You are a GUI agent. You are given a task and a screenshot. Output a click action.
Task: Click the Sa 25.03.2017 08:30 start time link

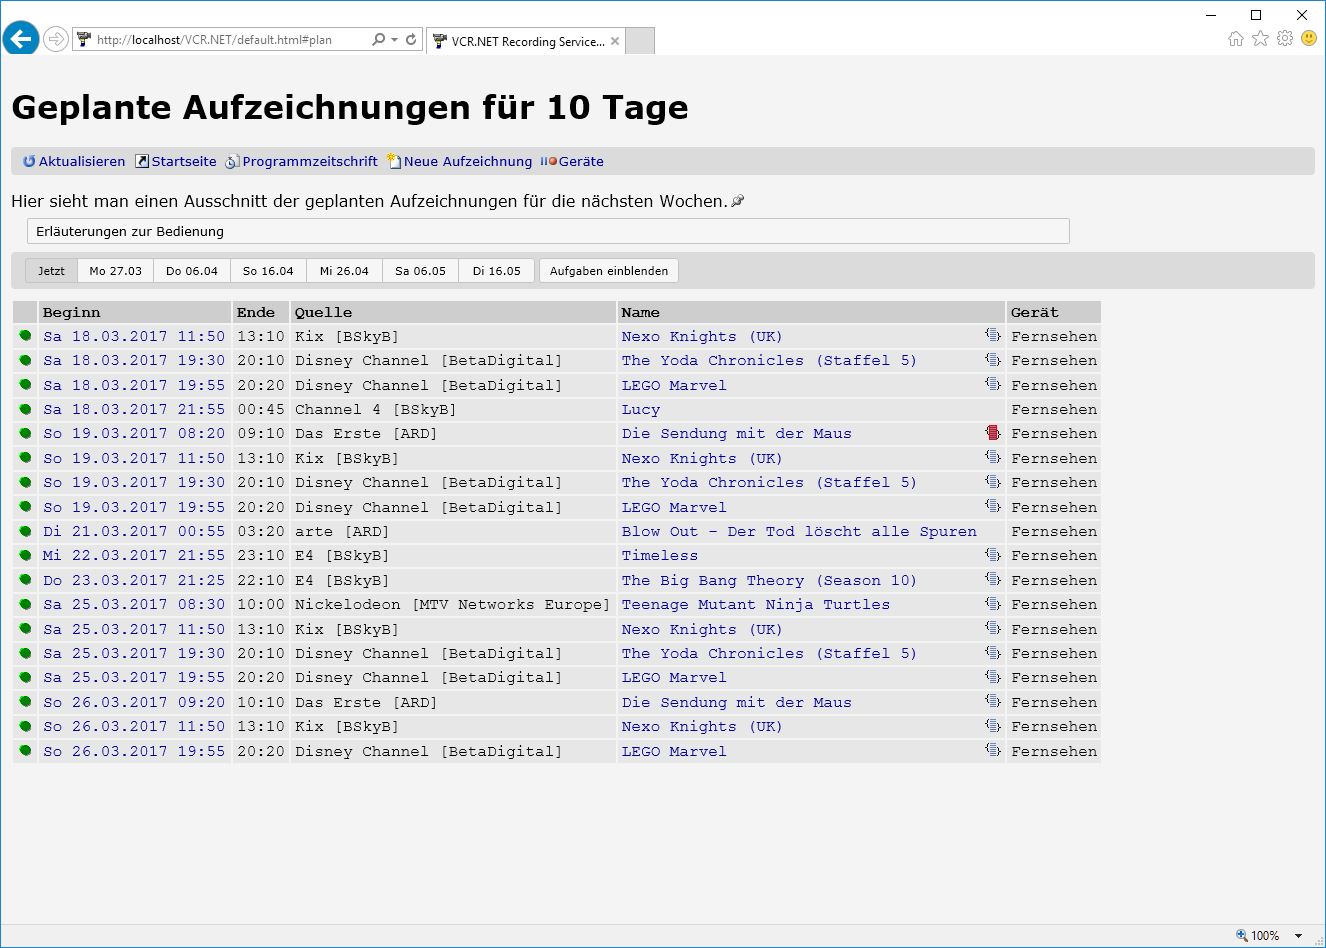pos(134,604)
